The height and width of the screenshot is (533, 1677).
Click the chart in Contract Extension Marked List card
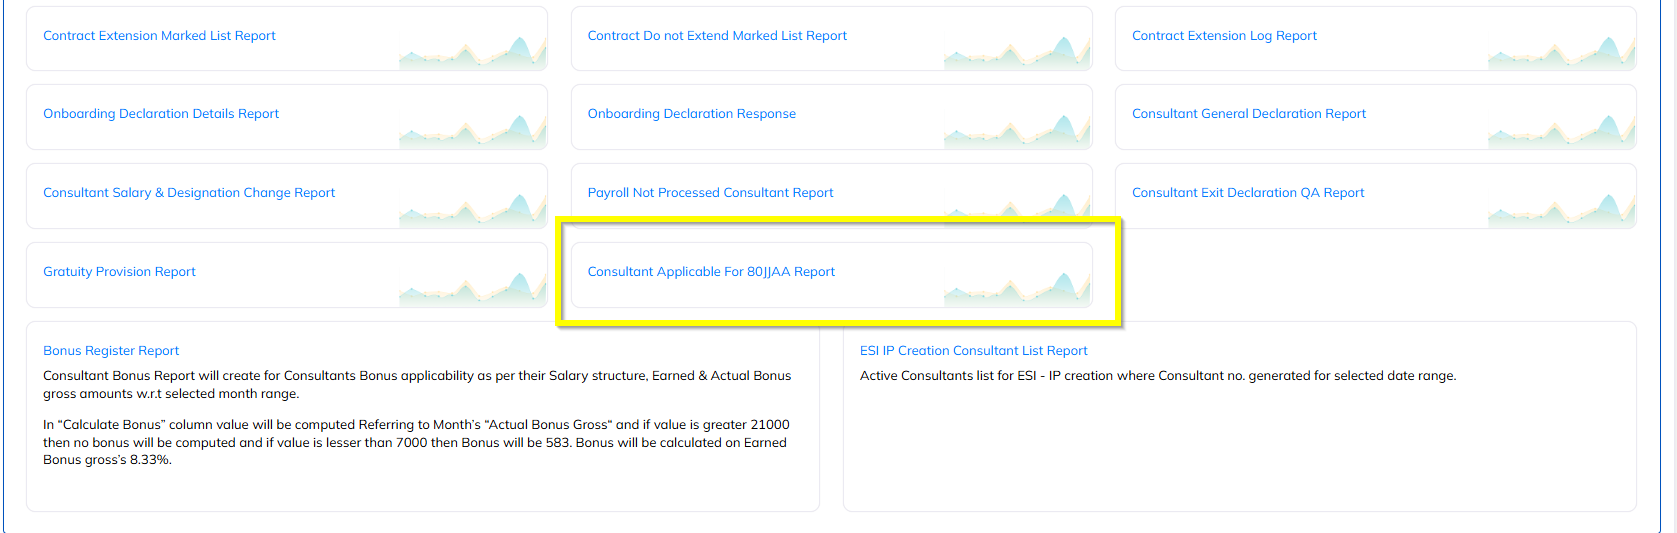[x=472, y=52]
